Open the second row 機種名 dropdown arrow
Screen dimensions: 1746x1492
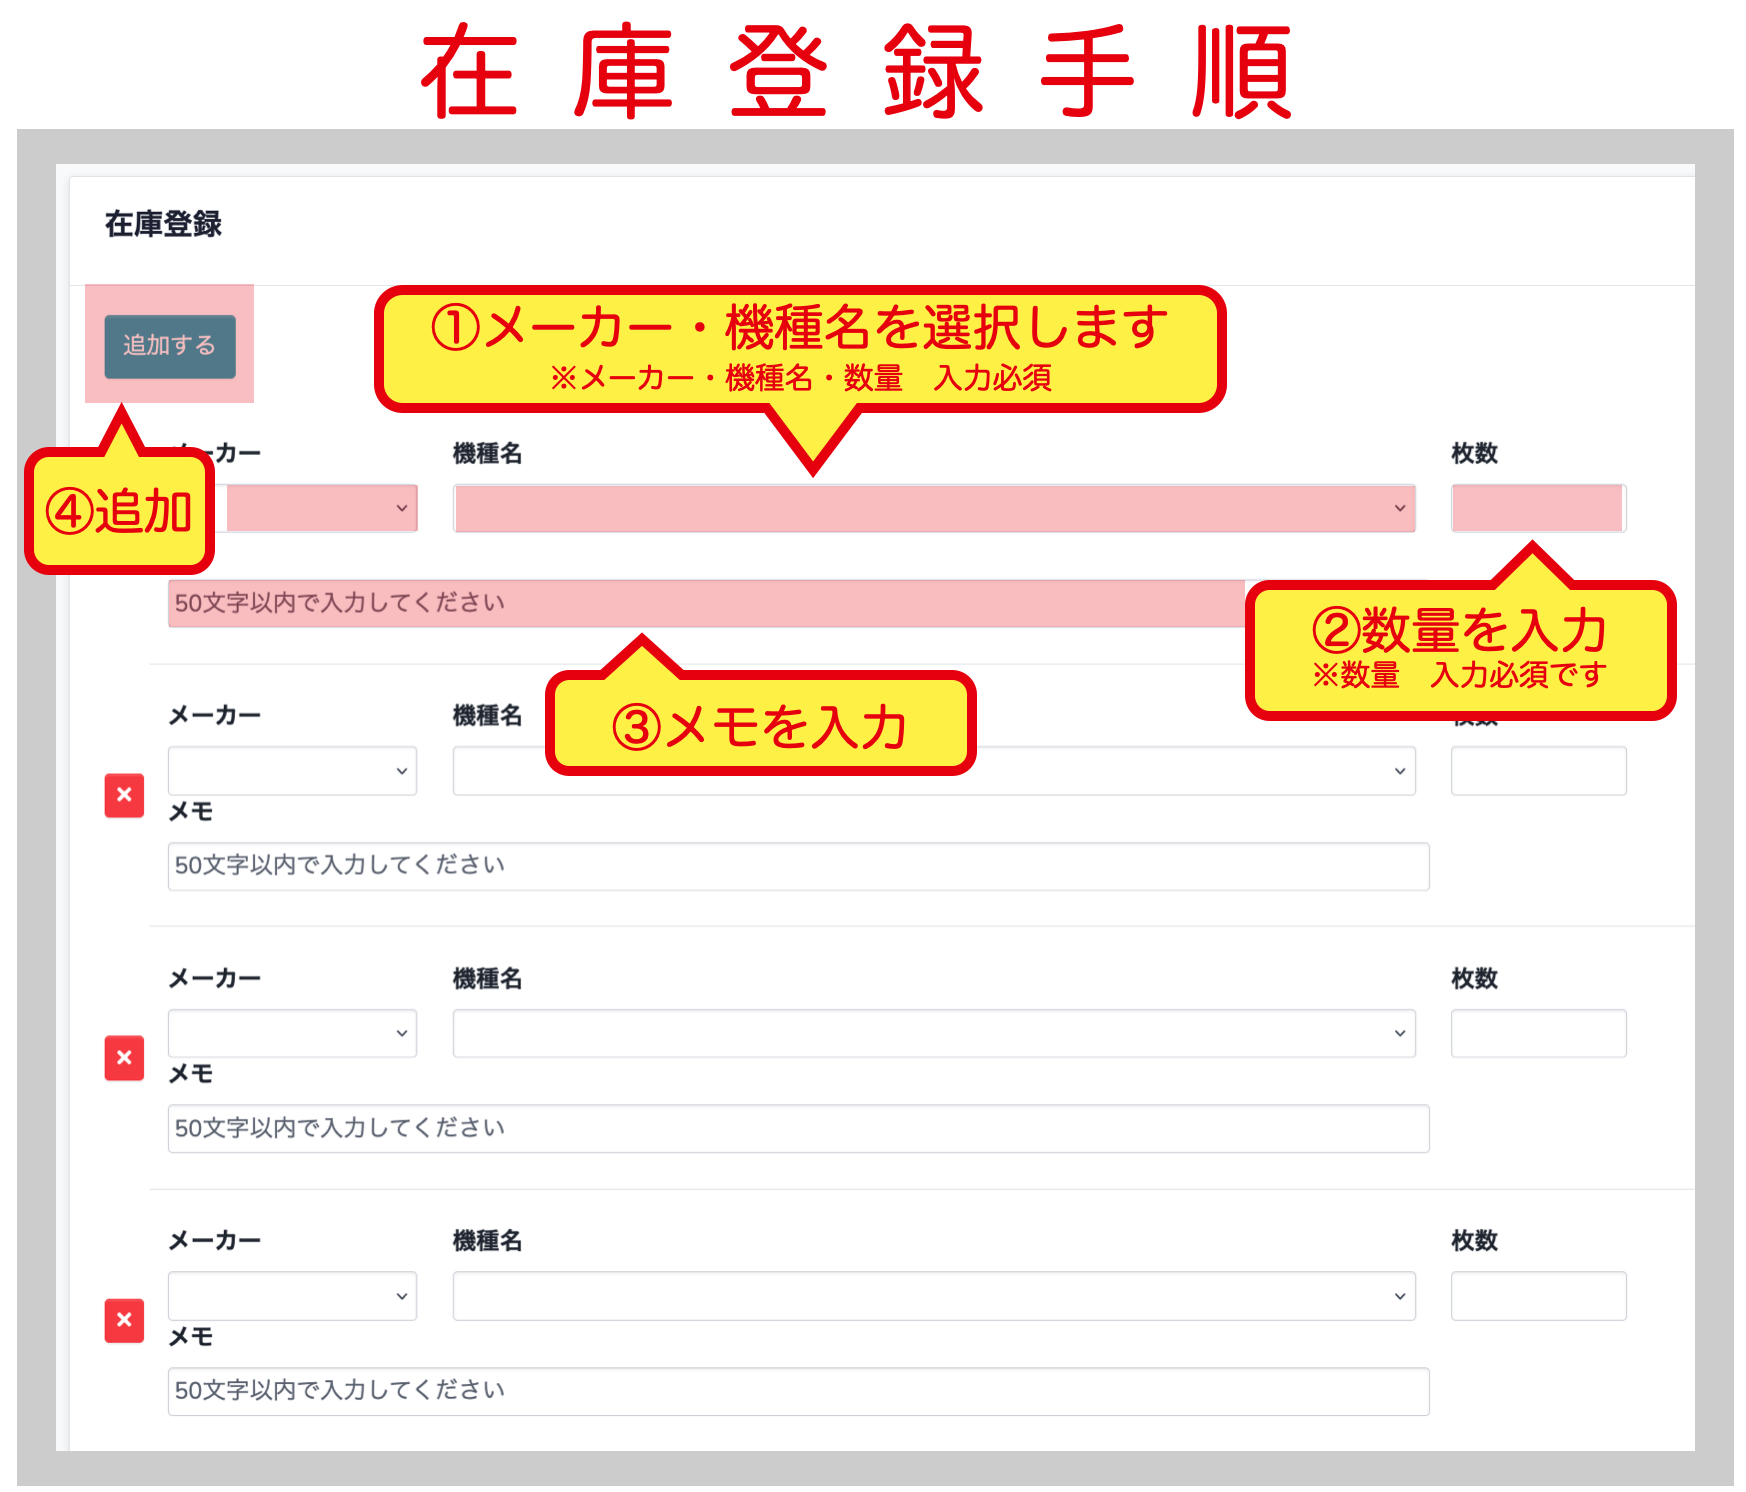click(x=1399, y=771)
